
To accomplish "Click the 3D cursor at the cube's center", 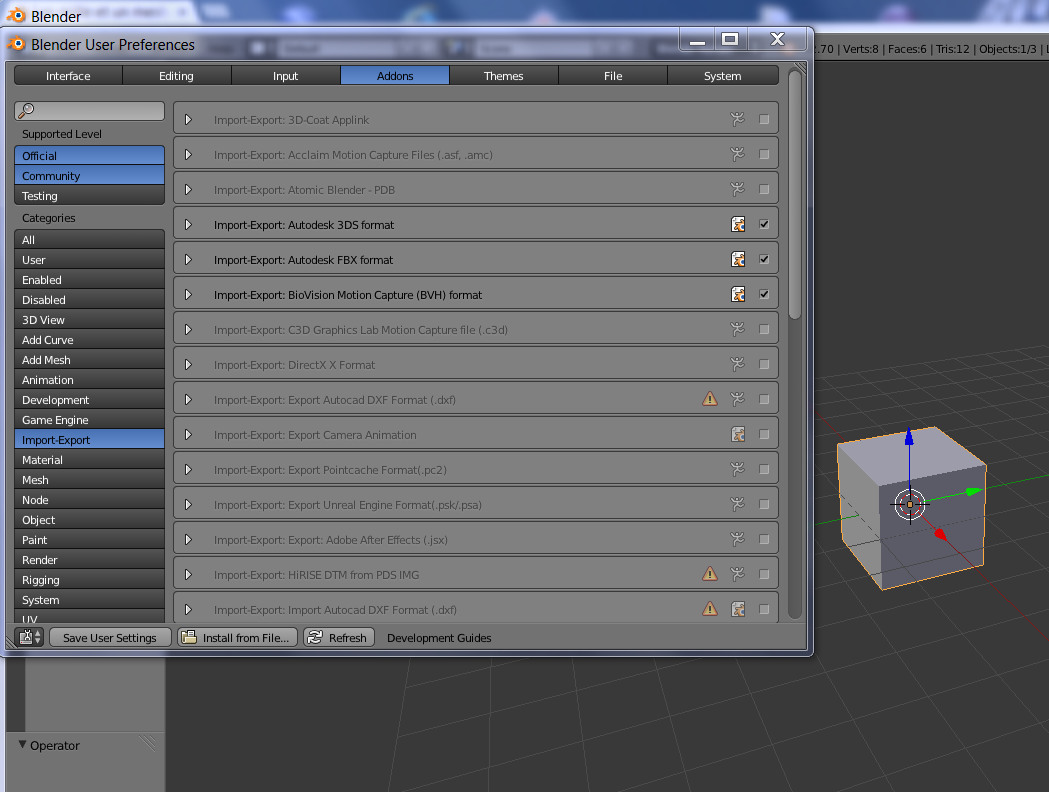I will (x=910, y=504).
